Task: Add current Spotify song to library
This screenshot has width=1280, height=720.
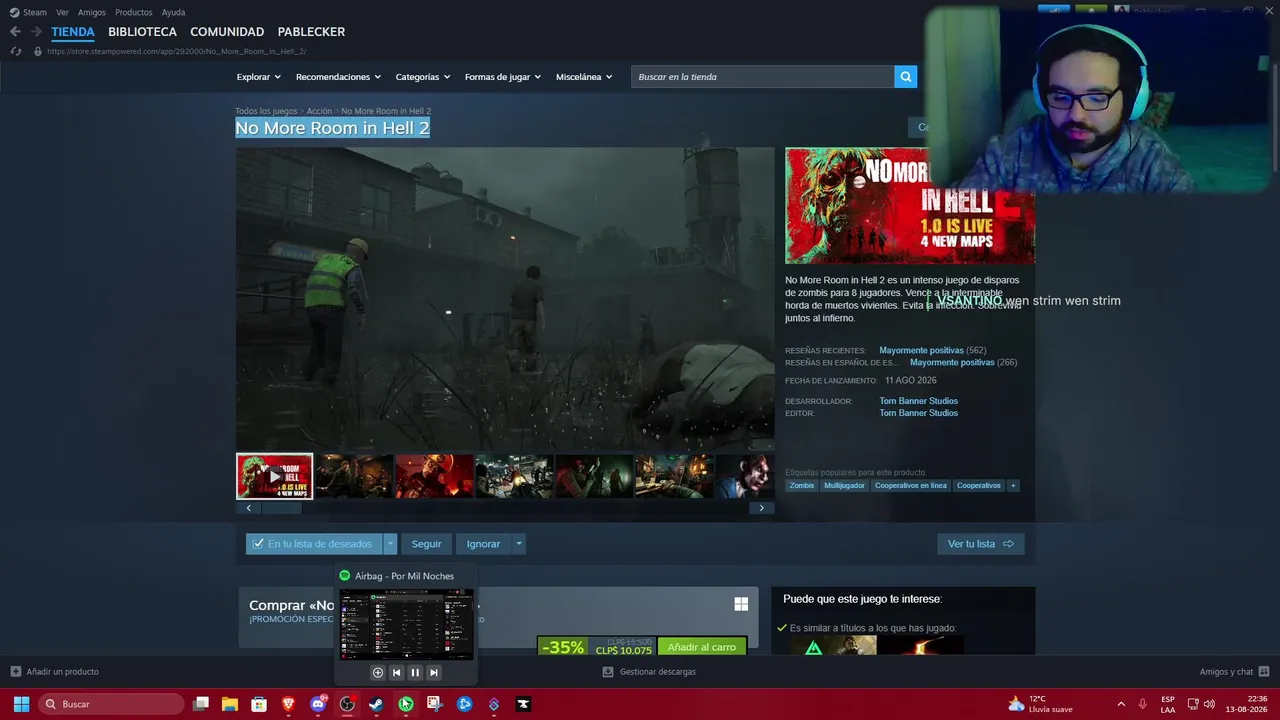Action: [x=377, y=673]
